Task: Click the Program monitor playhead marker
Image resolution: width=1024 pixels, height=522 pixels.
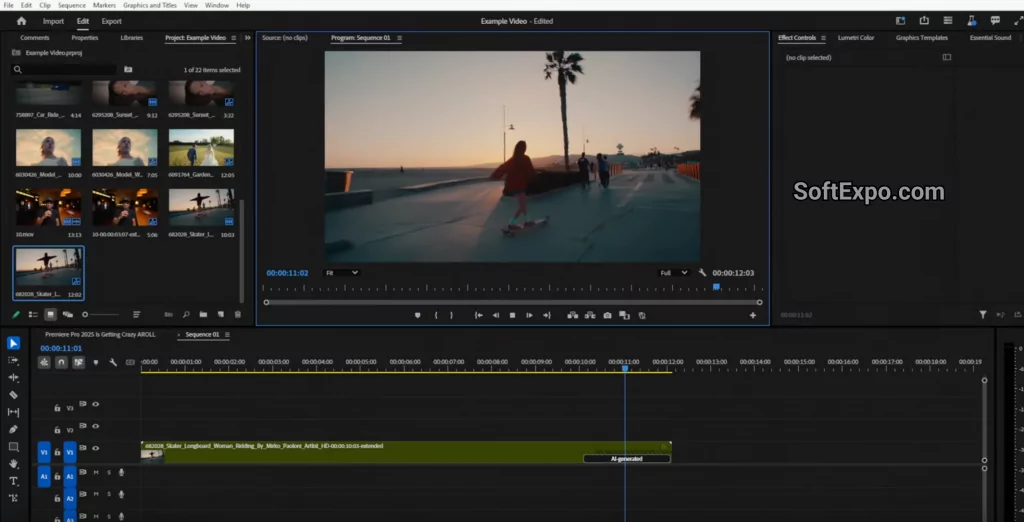Action: pos(716,287)
